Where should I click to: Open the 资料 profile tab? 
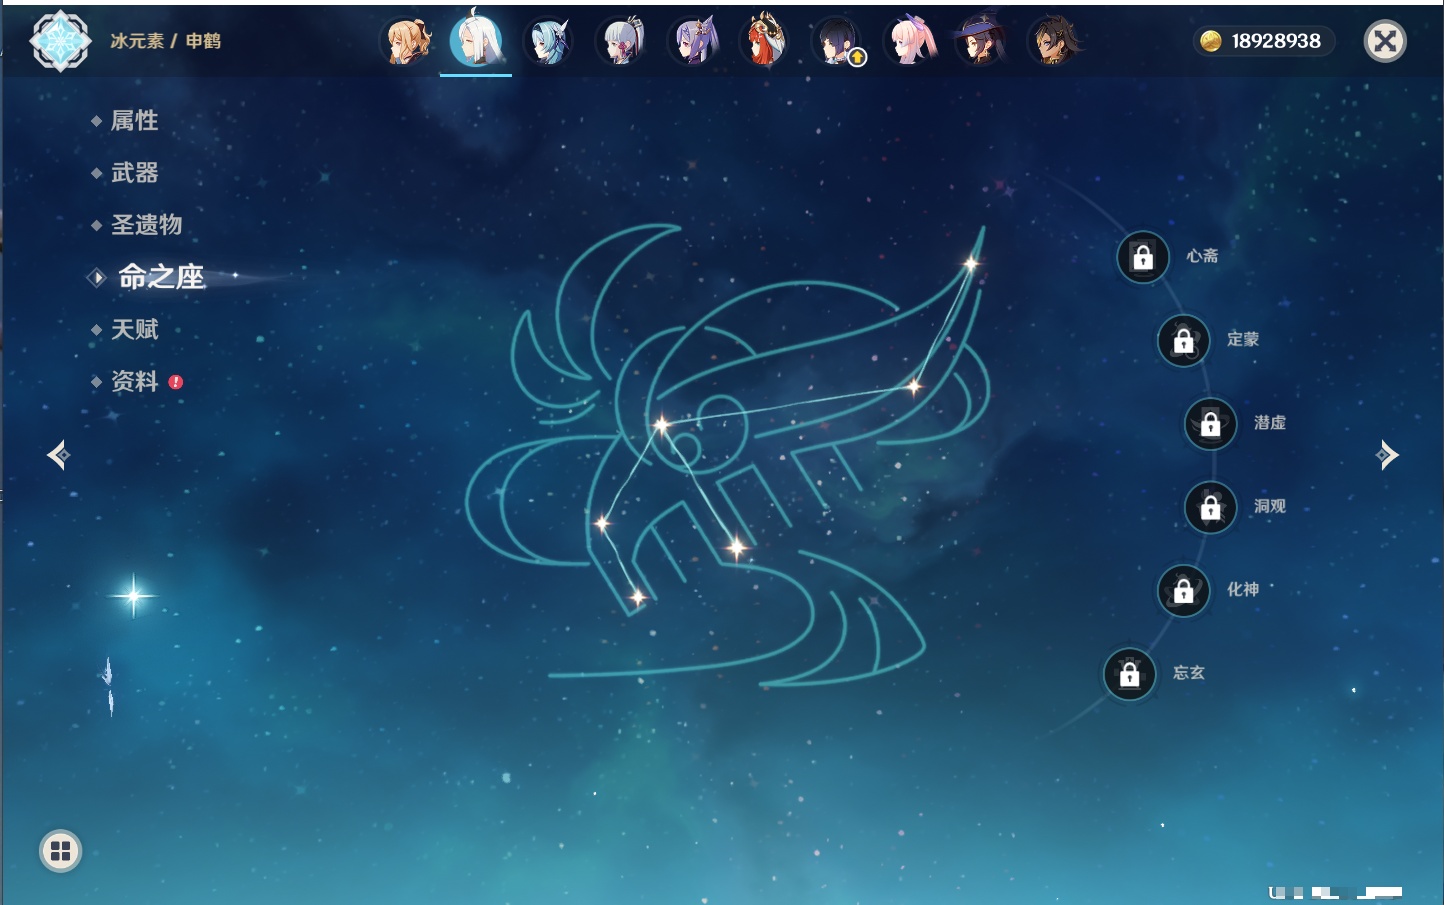pos(134,381)
